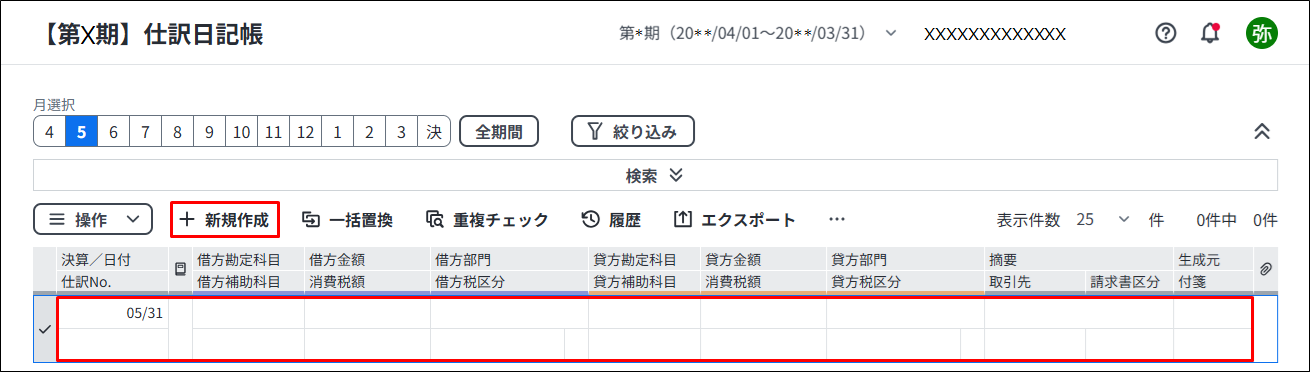Click the エクスポート export button
The height and width of the screenshot is (372, 1310).
click(735, 220)
